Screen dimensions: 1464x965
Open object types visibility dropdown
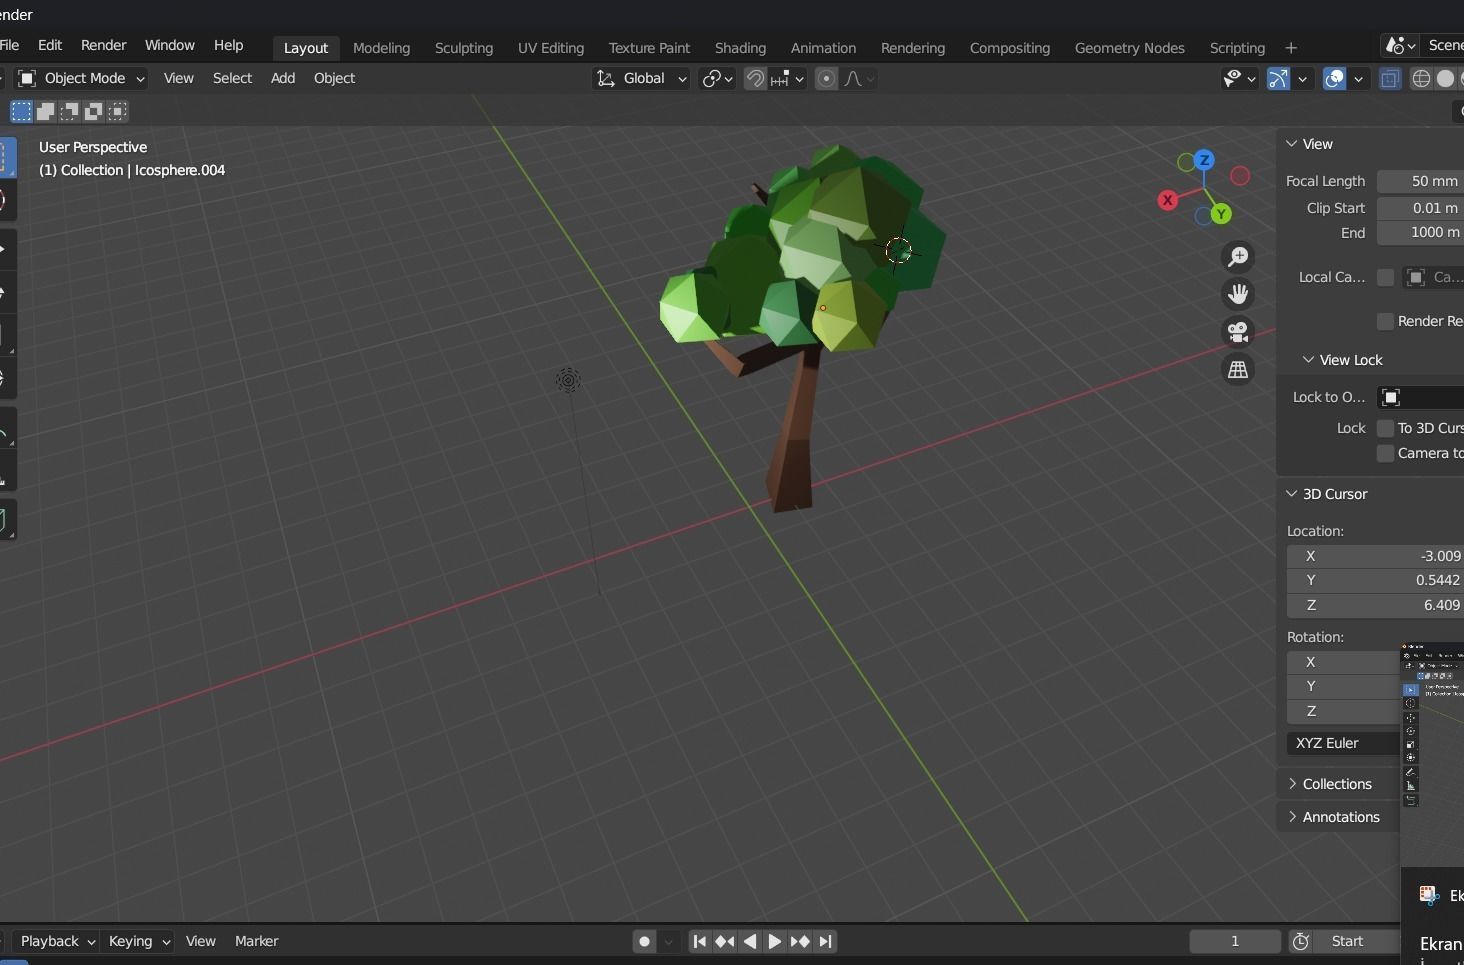[1239, 78]
